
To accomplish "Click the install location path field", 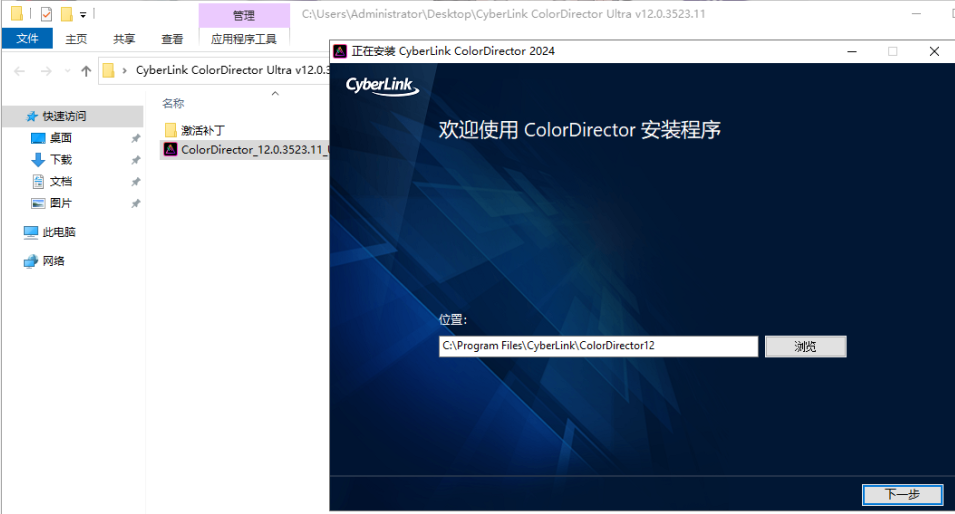I will [598, 346].
